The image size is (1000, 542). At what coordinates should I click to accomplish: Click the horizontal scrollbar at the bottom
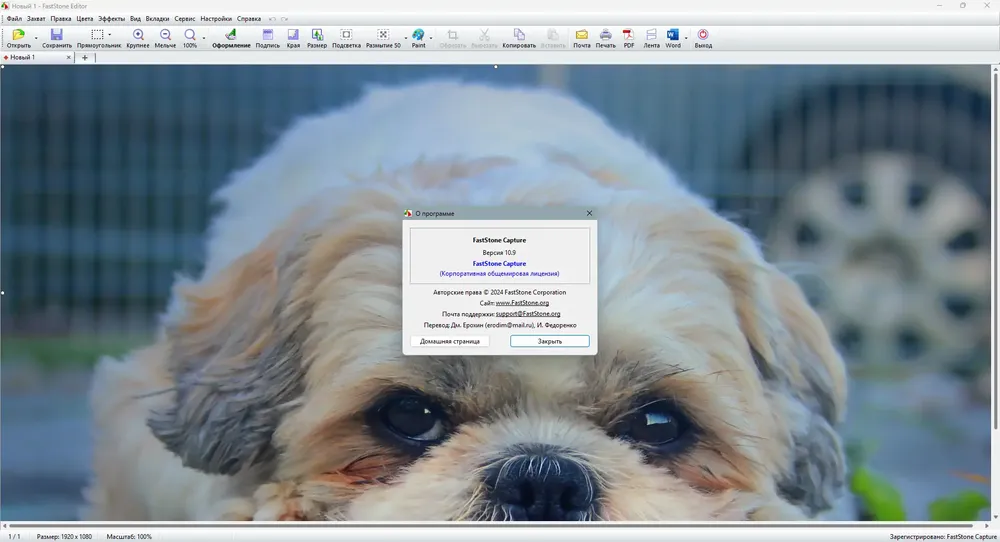[x=488, y=526]
